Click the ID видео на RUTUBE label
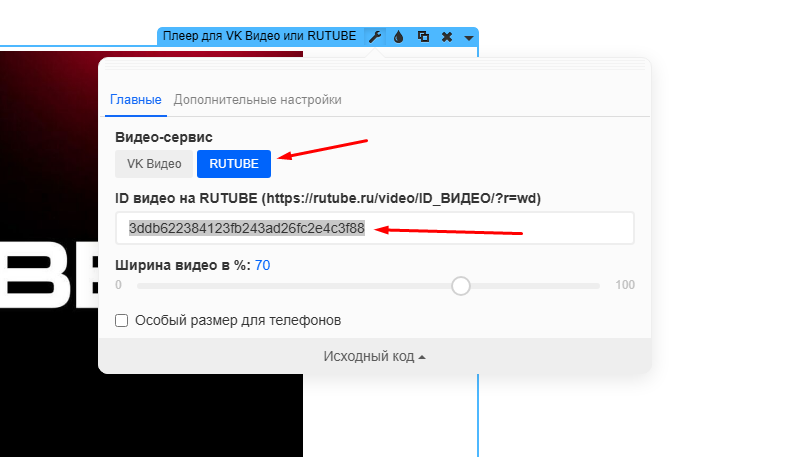 coord(328,198)
